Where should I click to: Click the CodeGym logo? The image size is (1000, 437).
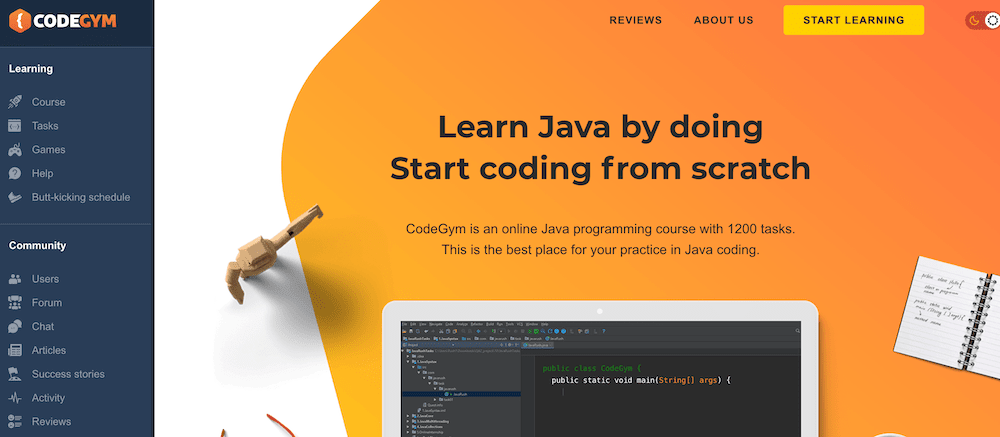[x=62, y=21]
